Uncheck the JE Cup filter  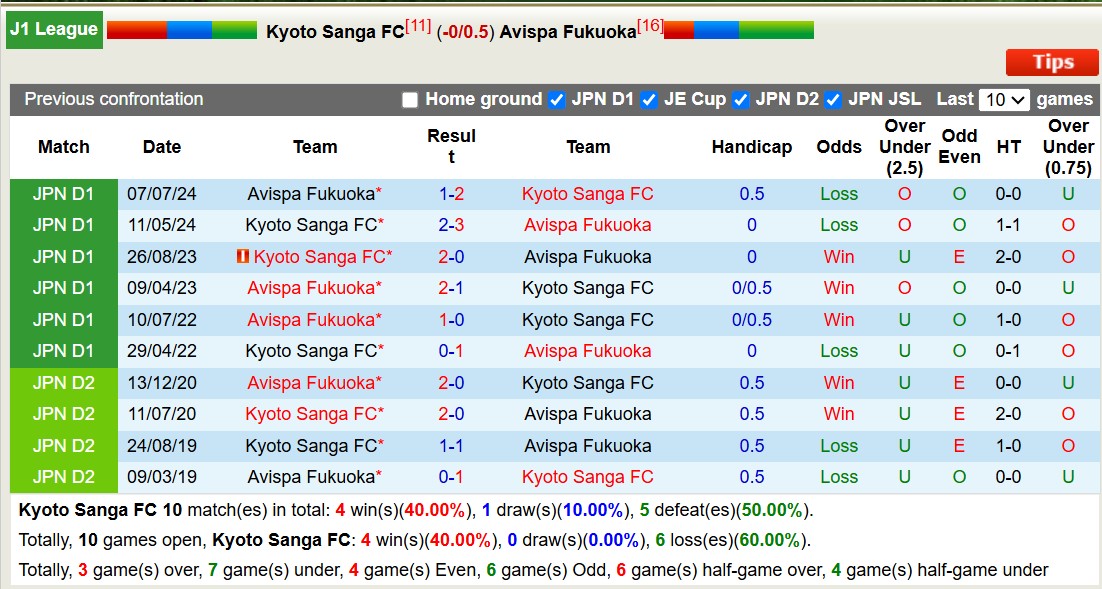[650, 99]
